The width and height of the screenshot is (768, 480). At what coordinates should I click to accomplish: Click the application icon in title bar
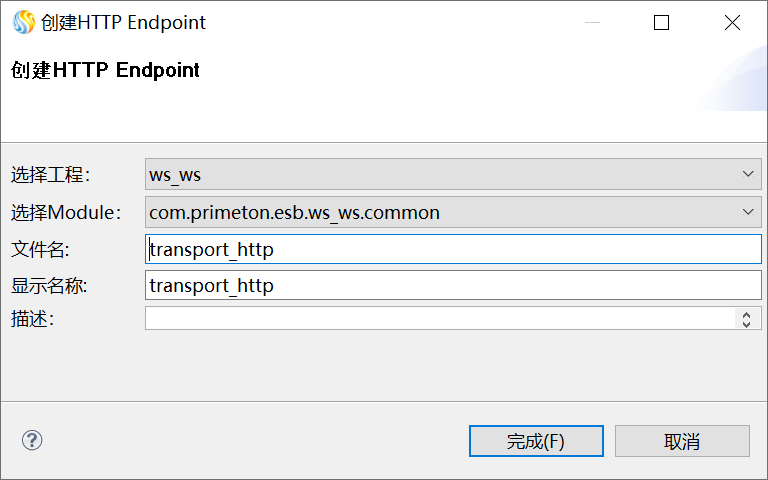click(22, 22)
